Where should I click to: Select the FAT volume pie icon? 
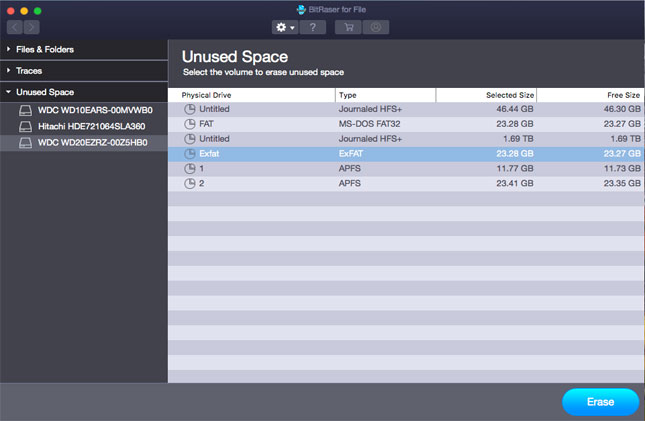pos(190,124)
